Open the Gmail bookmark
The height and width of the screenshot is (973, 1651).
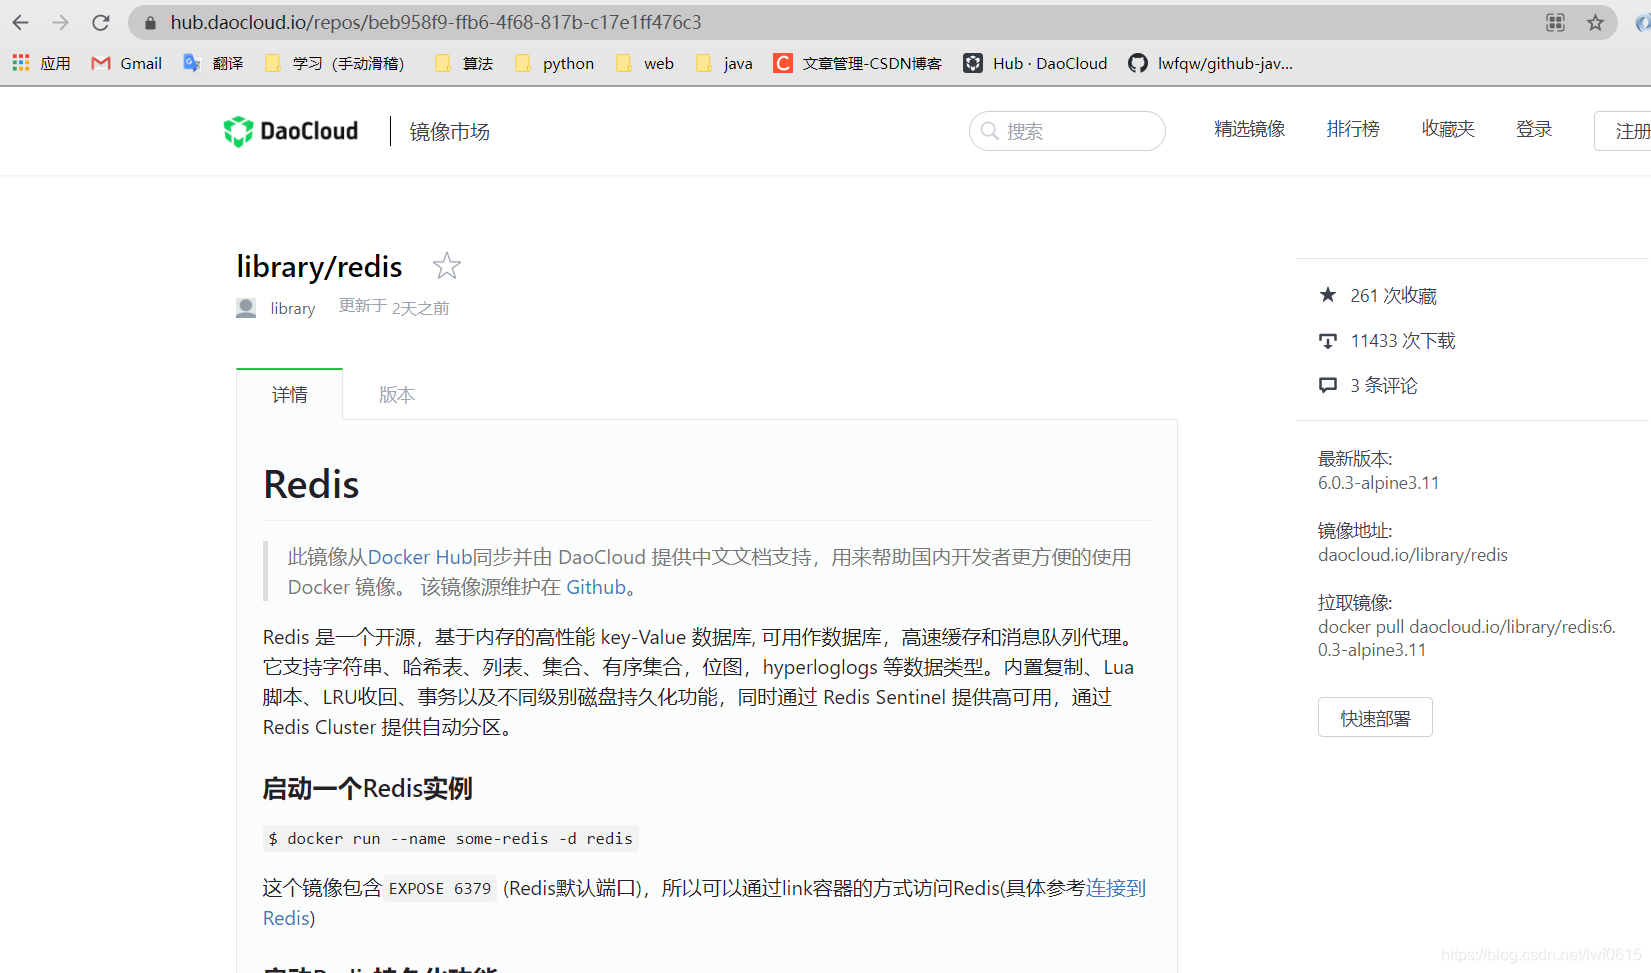127,63
